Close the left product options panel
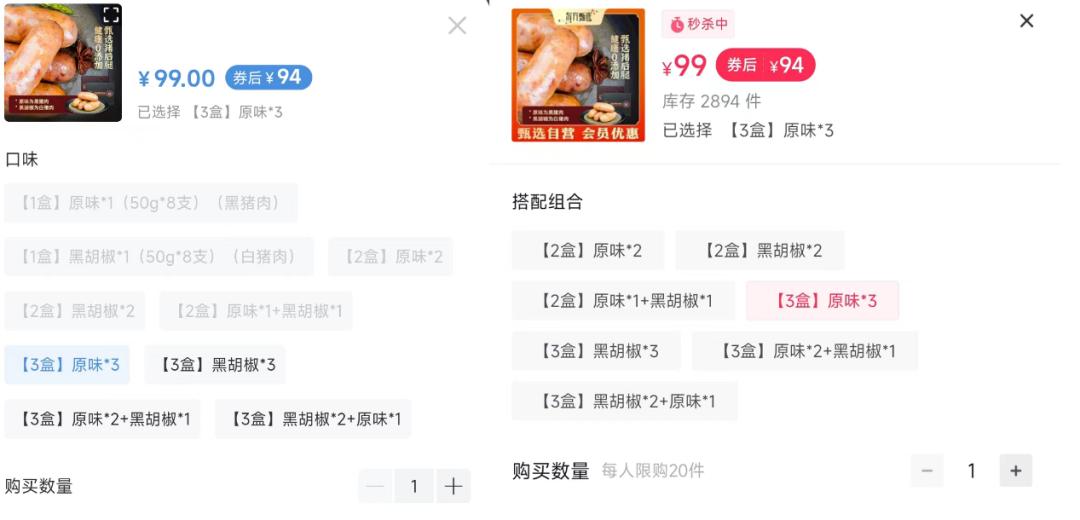 (x=457, y=26)
